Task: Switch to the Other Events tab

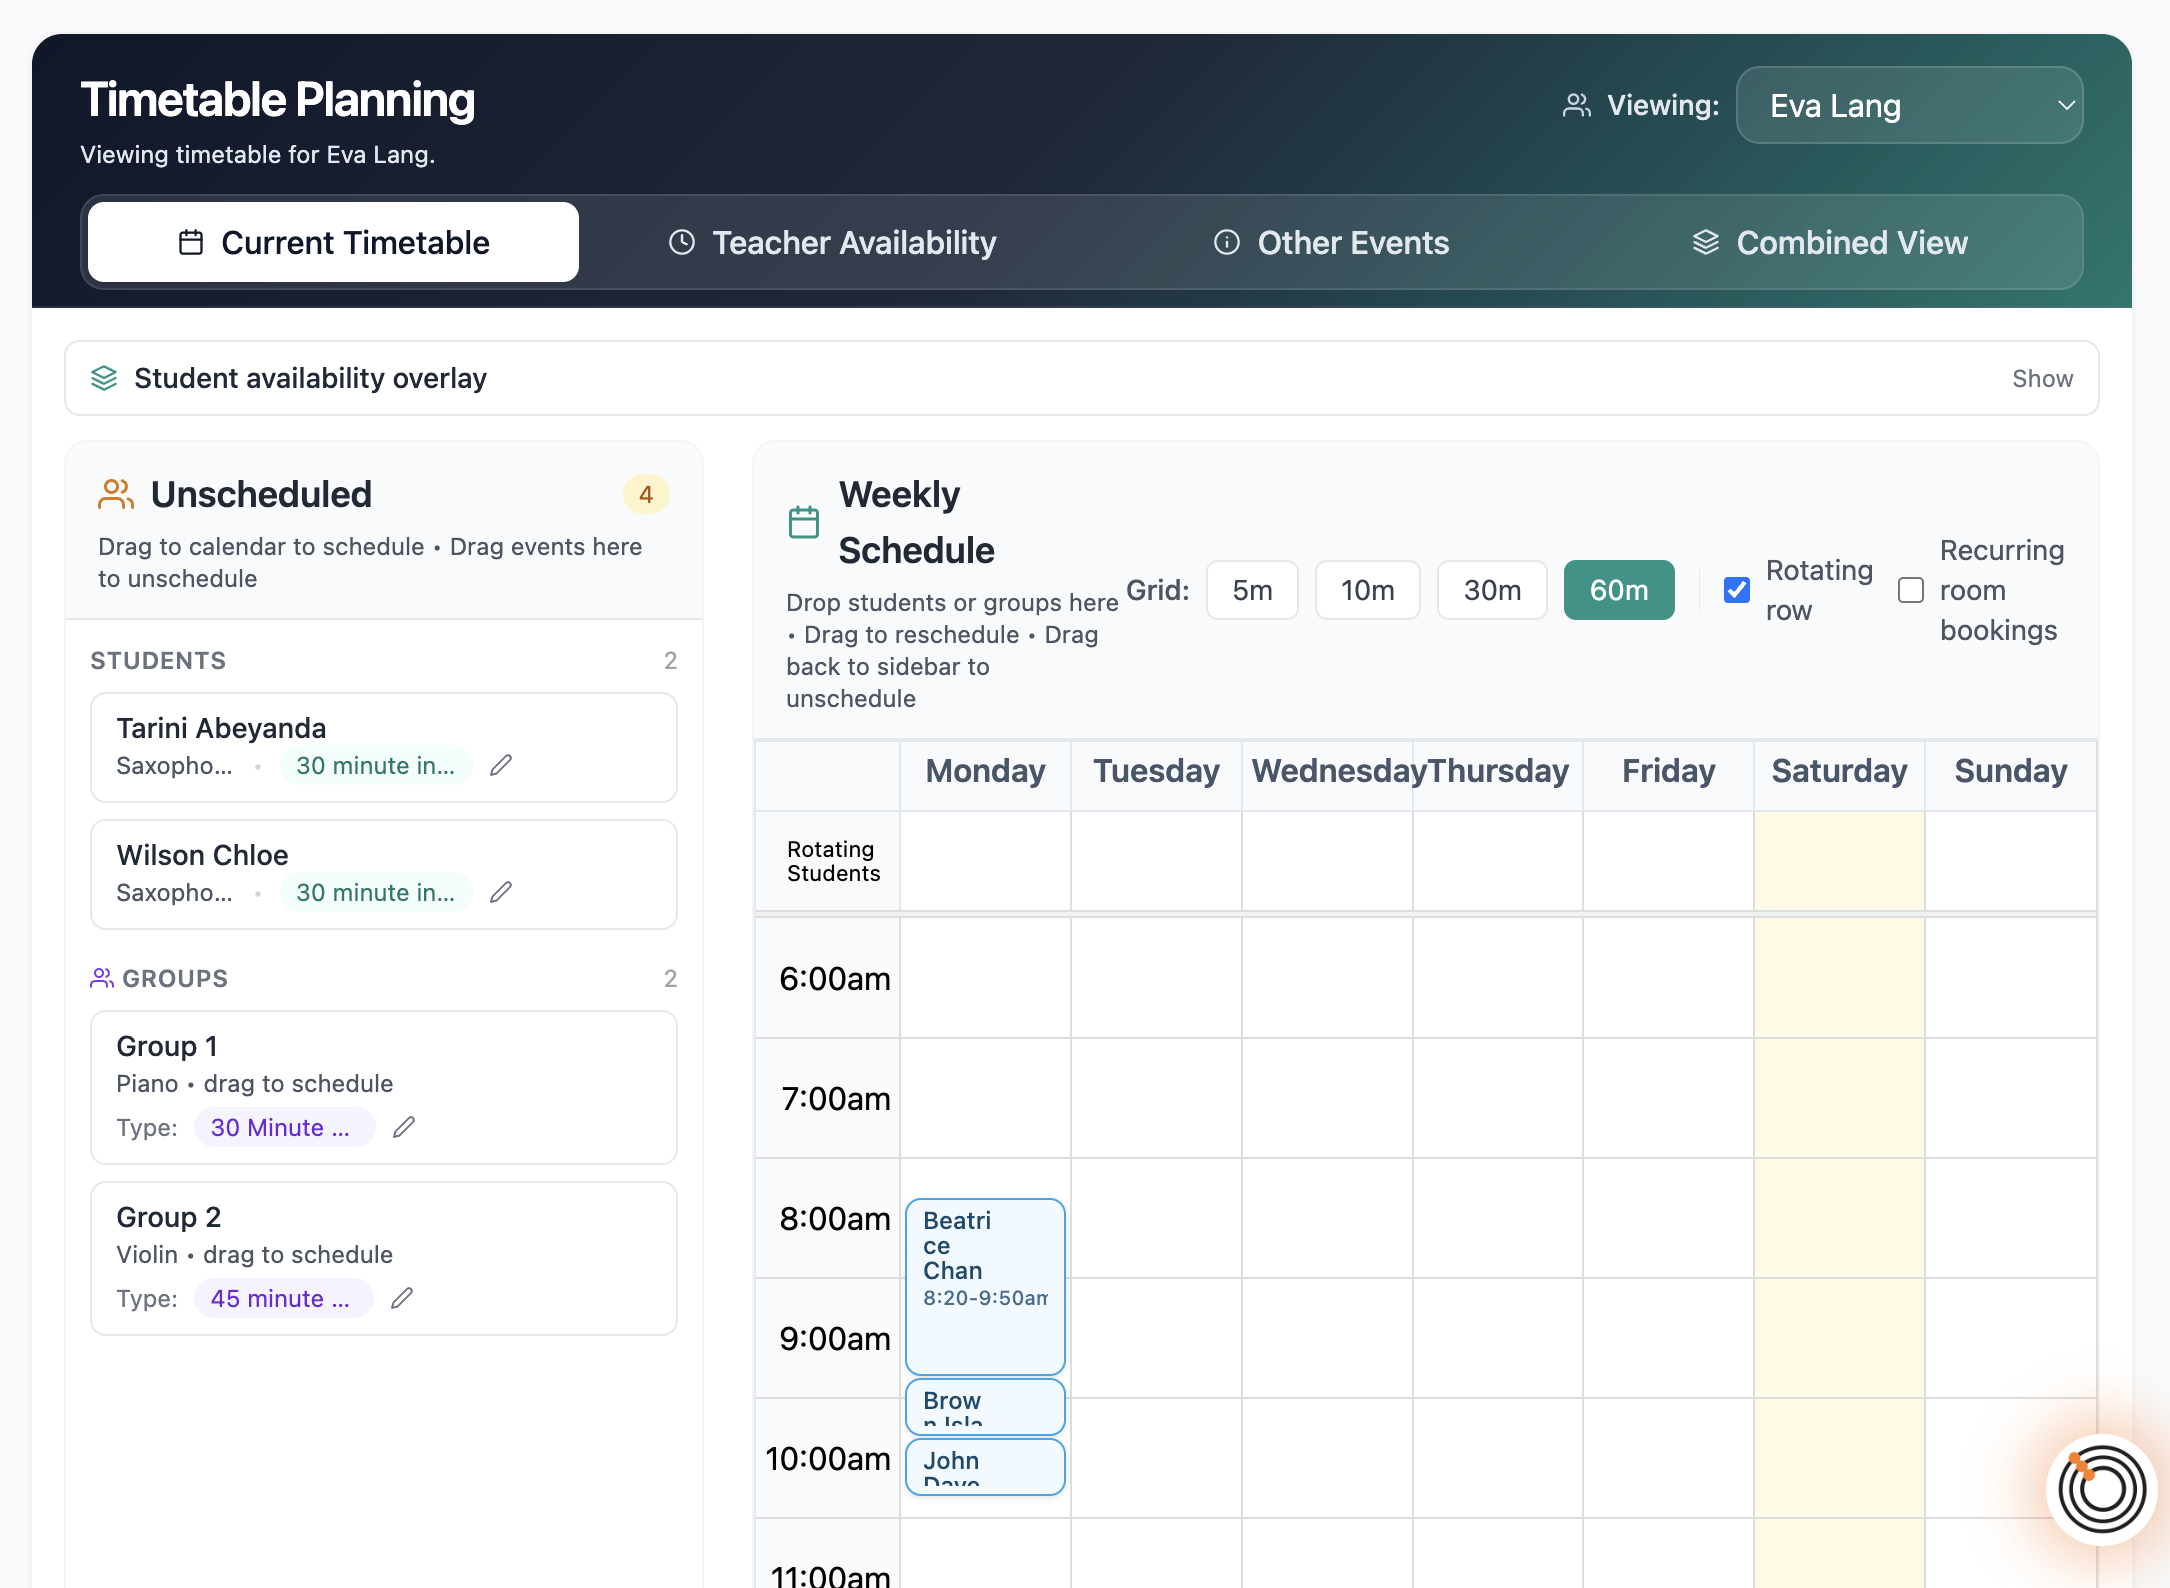Action: 1331,242
